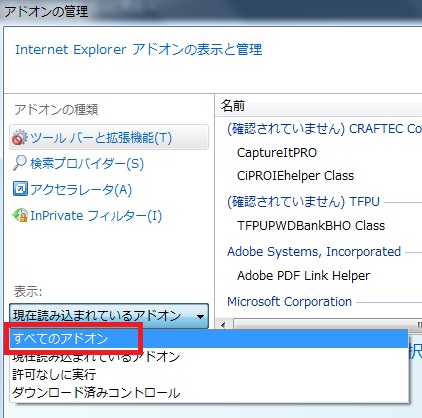This screenshot has width=422, height=418.
Task: Click the search provider magnifier icon
Action: point(19,163)
